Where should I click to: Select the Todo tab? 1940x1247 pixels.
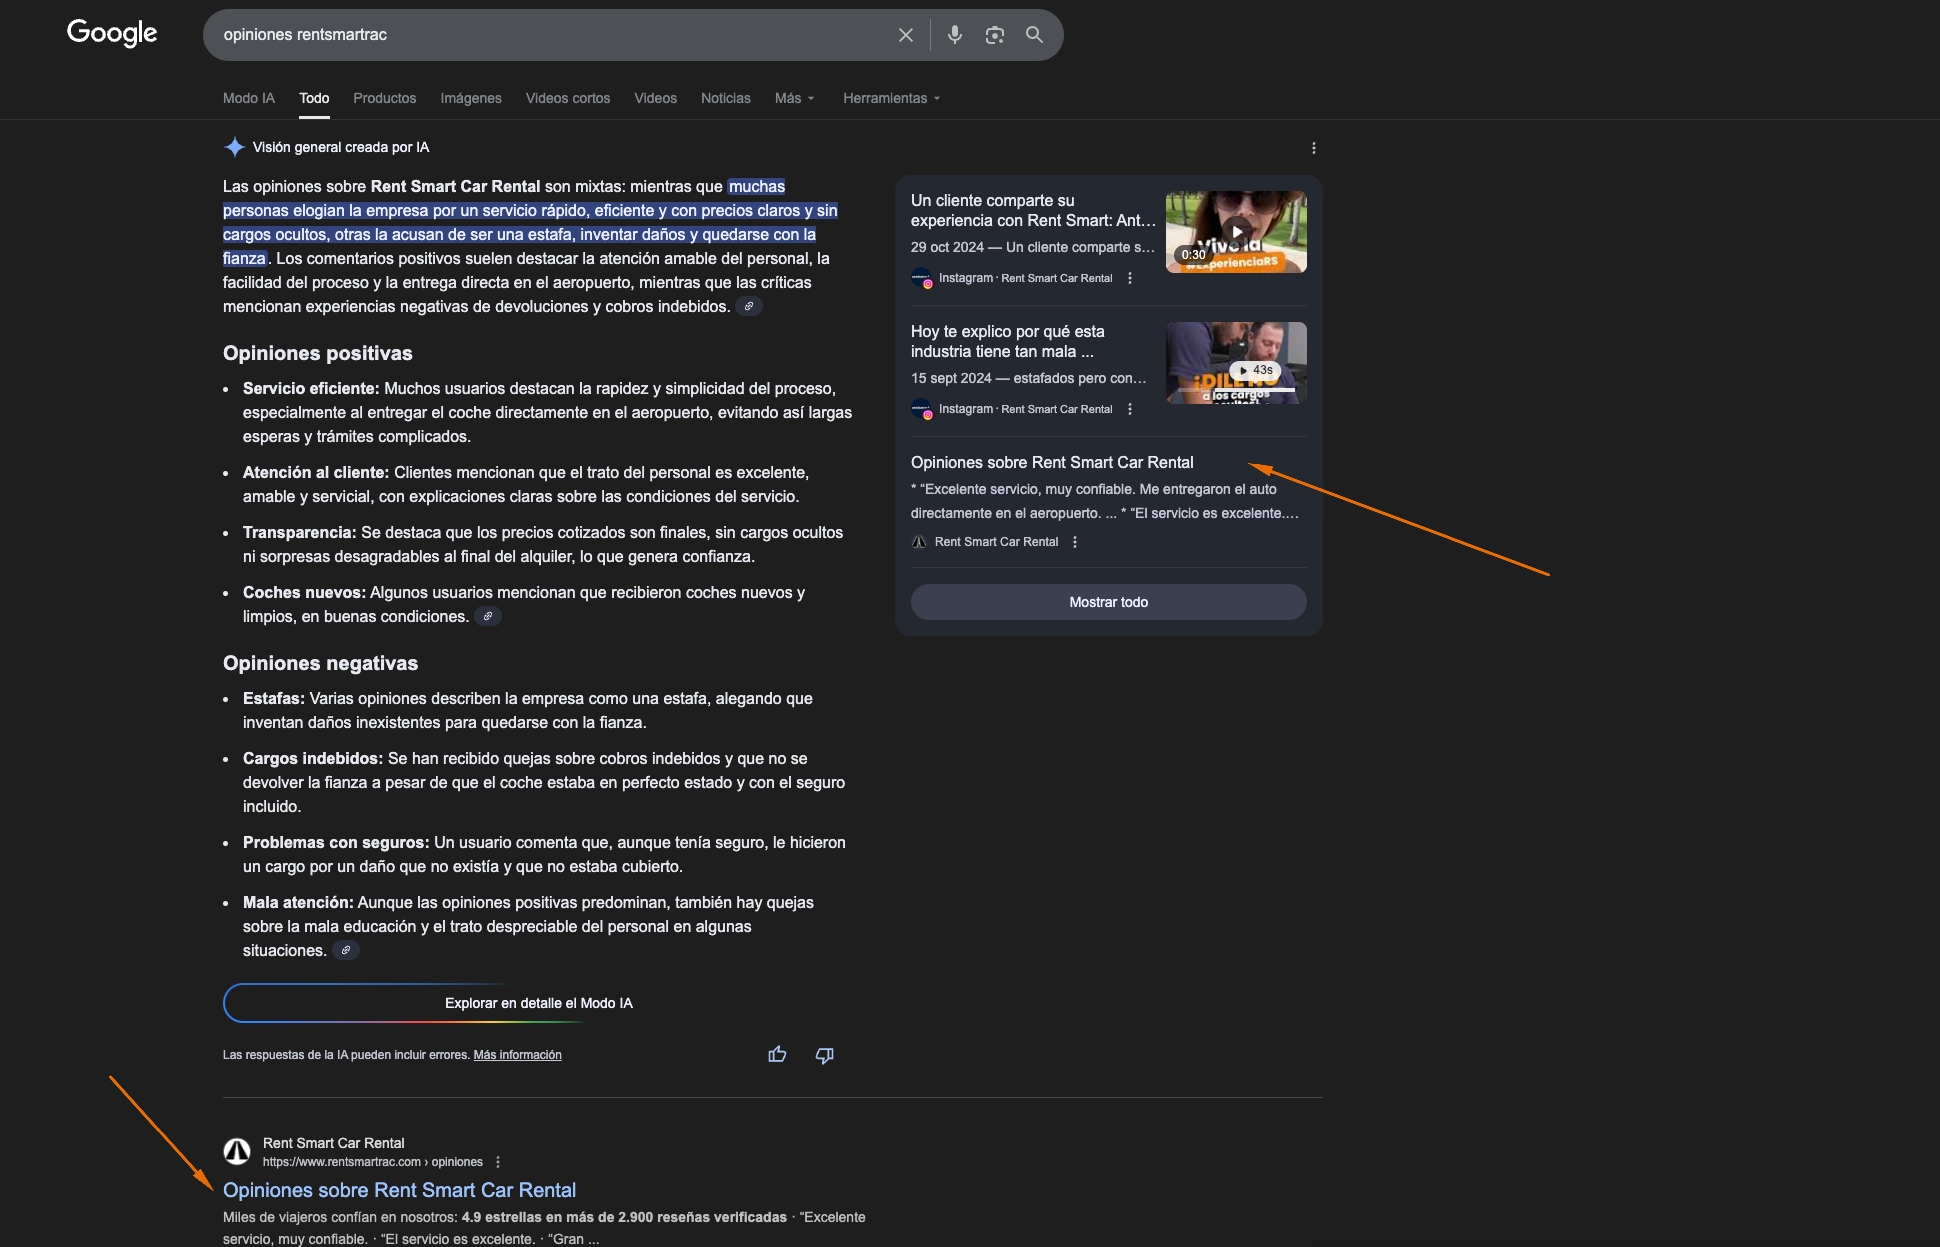point(314,98)
